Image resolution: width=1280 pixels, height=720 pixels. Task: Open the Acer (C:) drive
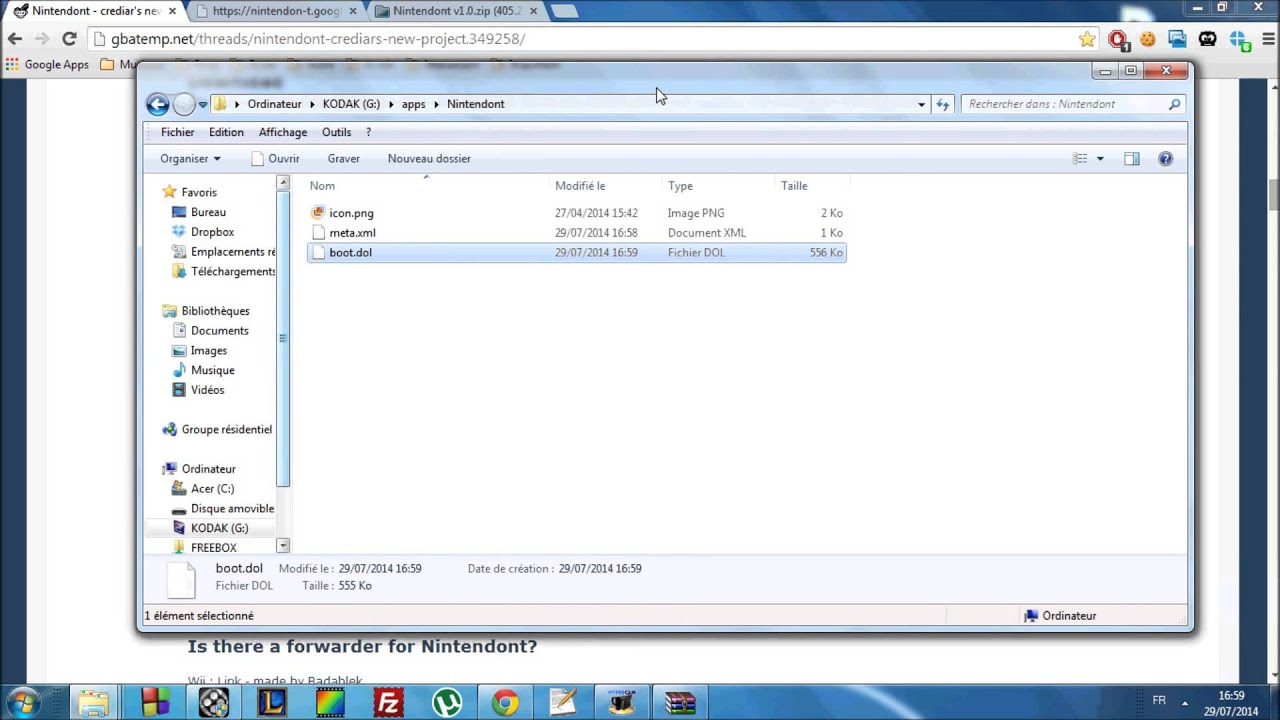coord(212,489)
